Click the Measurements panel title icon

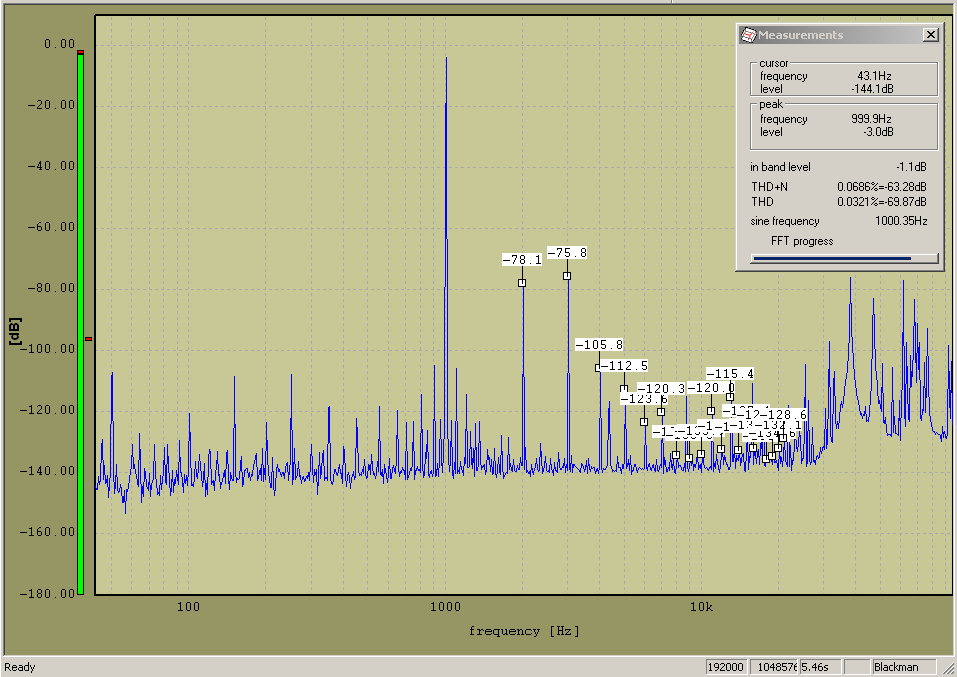click(747, 35)
